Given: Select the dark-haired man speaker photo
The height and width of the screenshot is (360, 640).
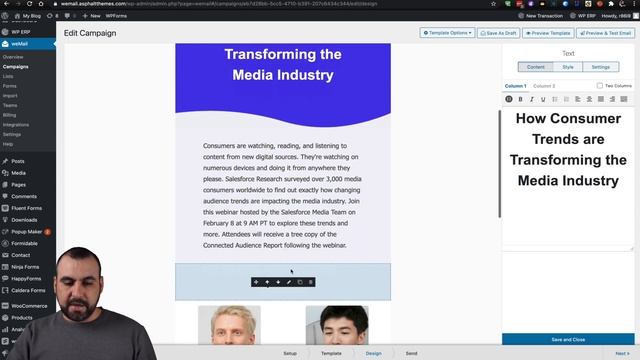Looking at the screenshot, I should pos(337,325).
